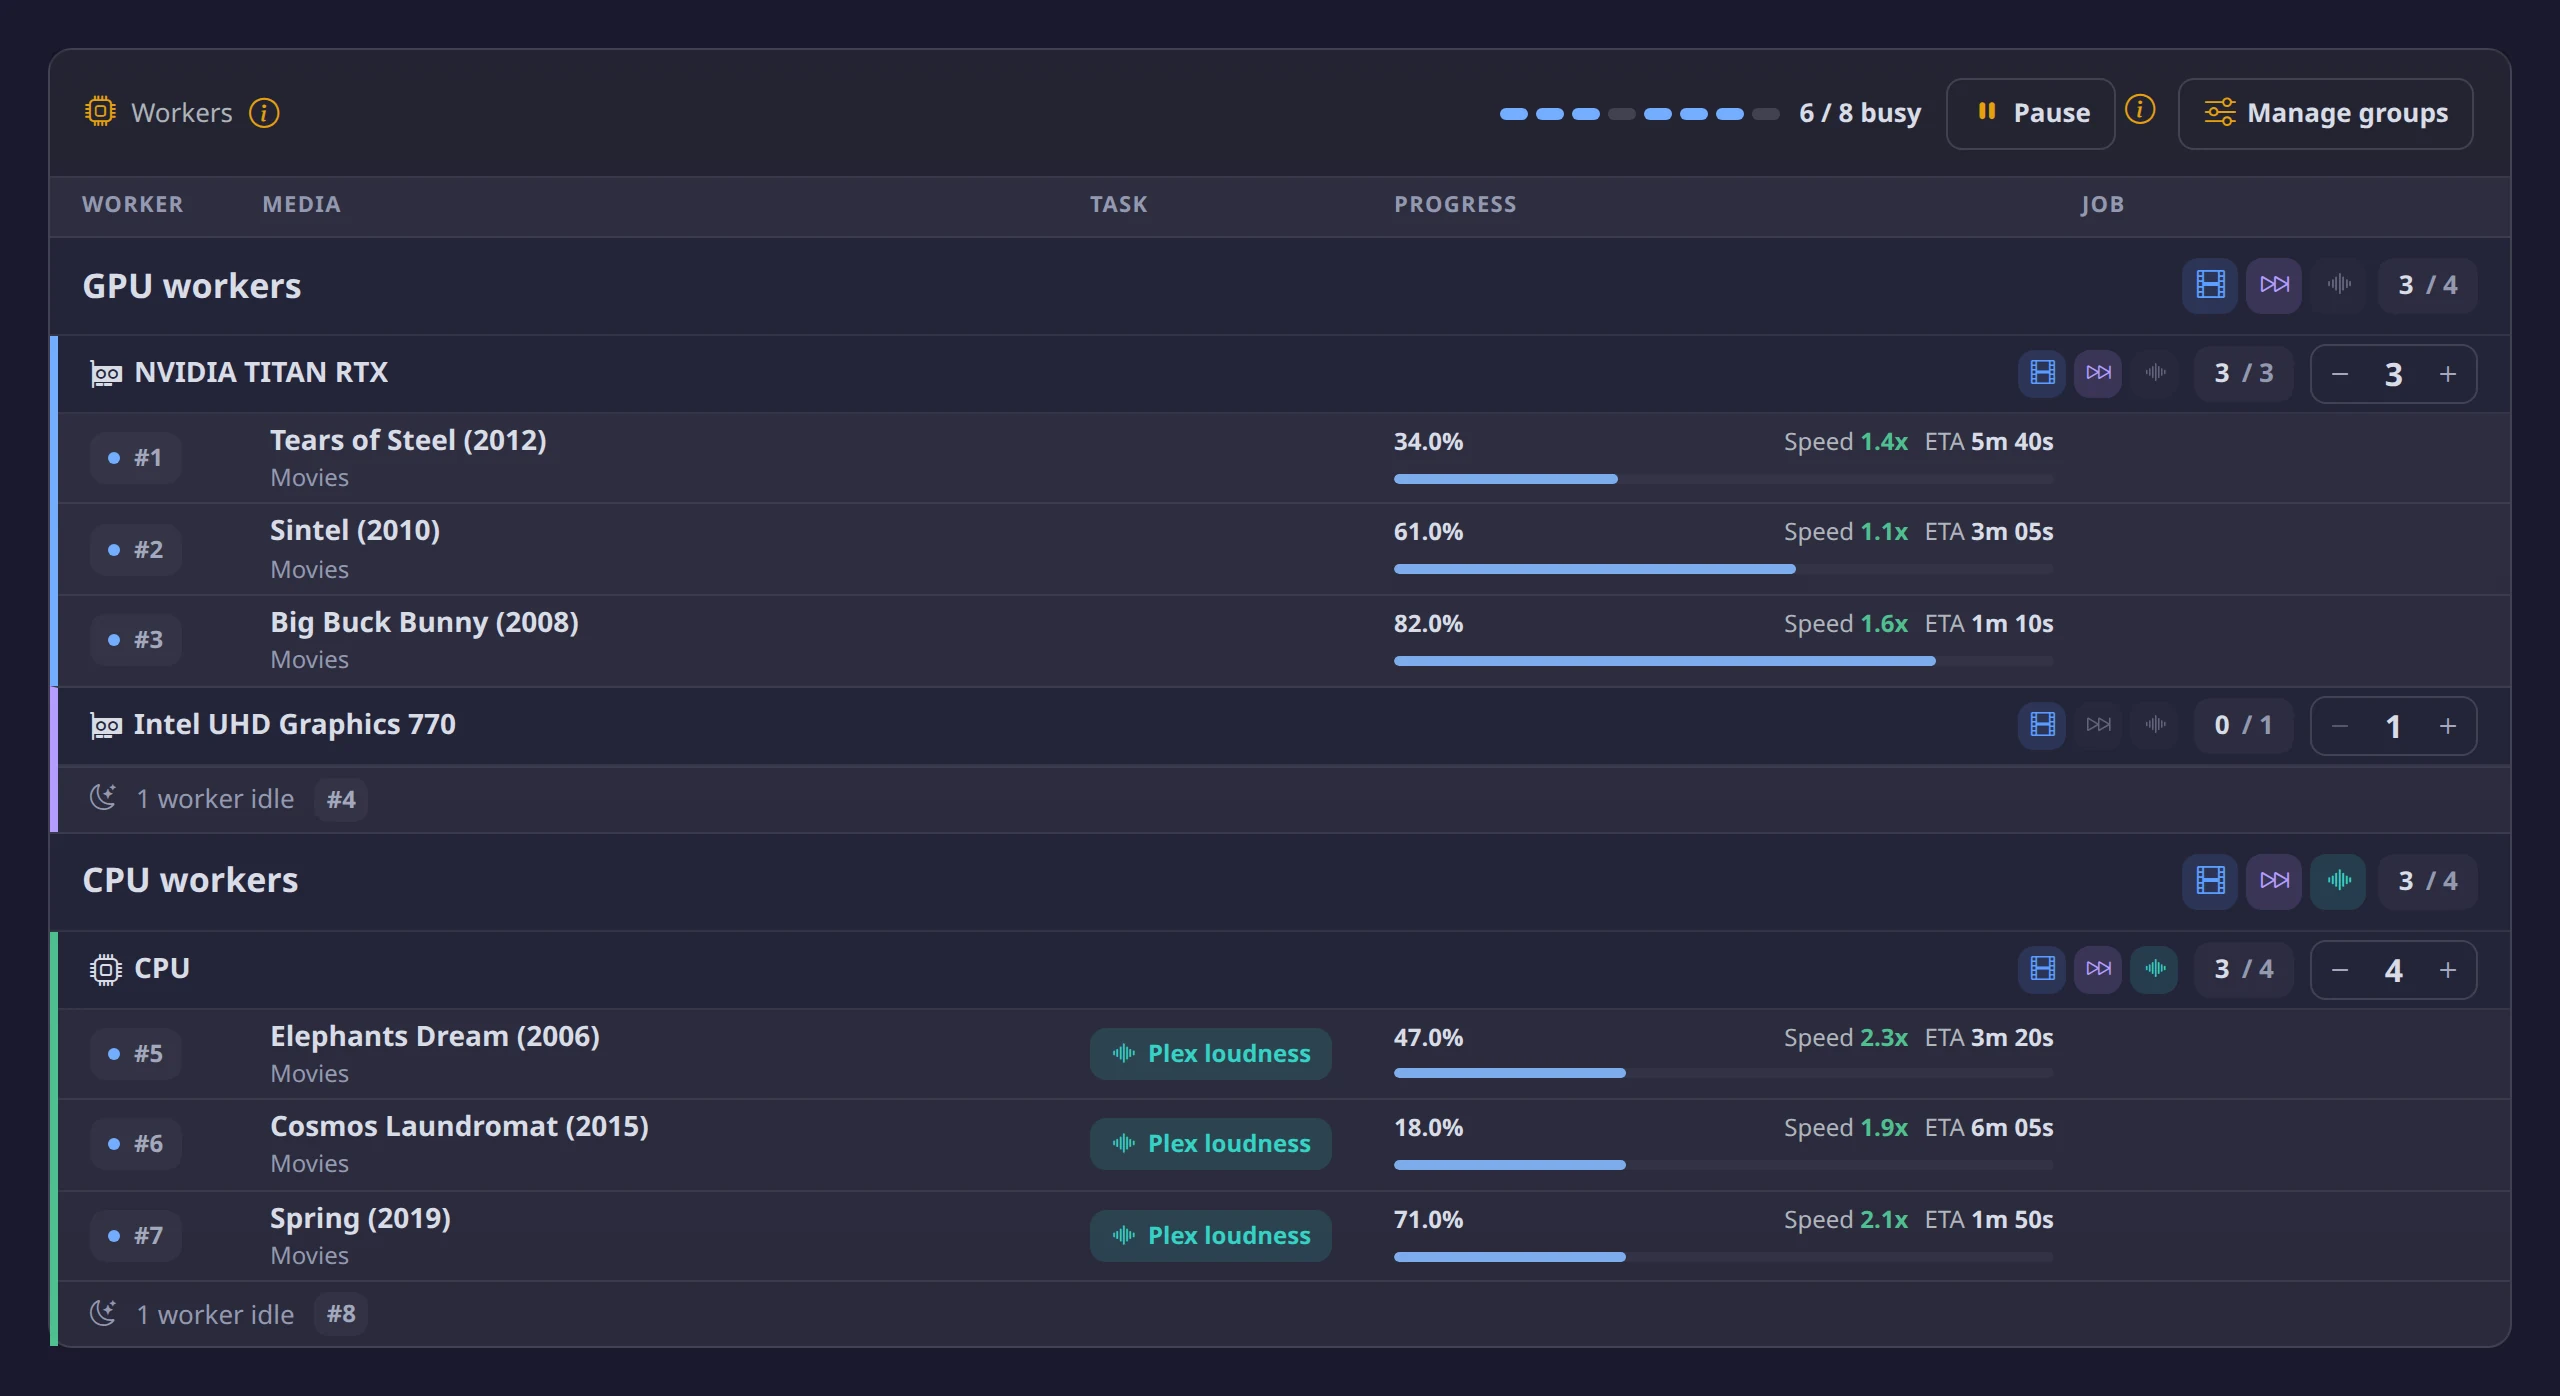Toggle waveform icon on NVIDIA TITAN RTX row
The width and height of the screenshot is (2560, 1396).
(2154, 373)
